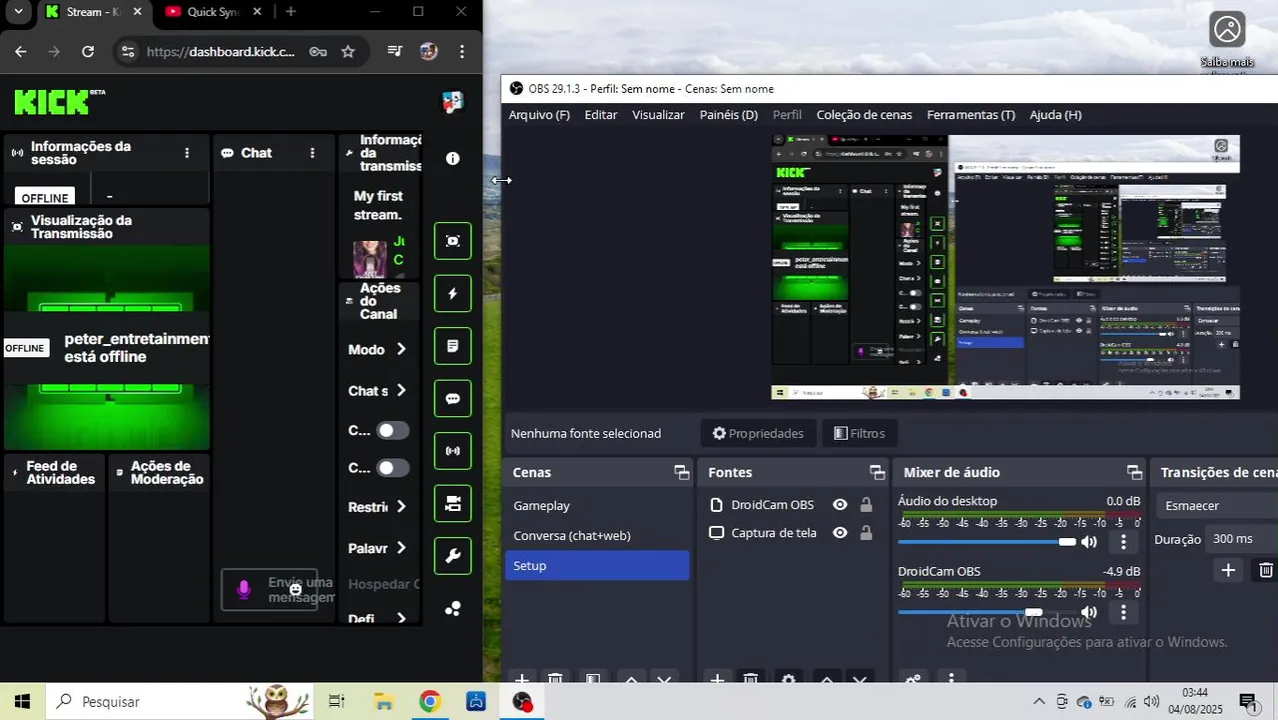Click the Propriedades button in OBS
1278x720 pixels.
point(758,433)
